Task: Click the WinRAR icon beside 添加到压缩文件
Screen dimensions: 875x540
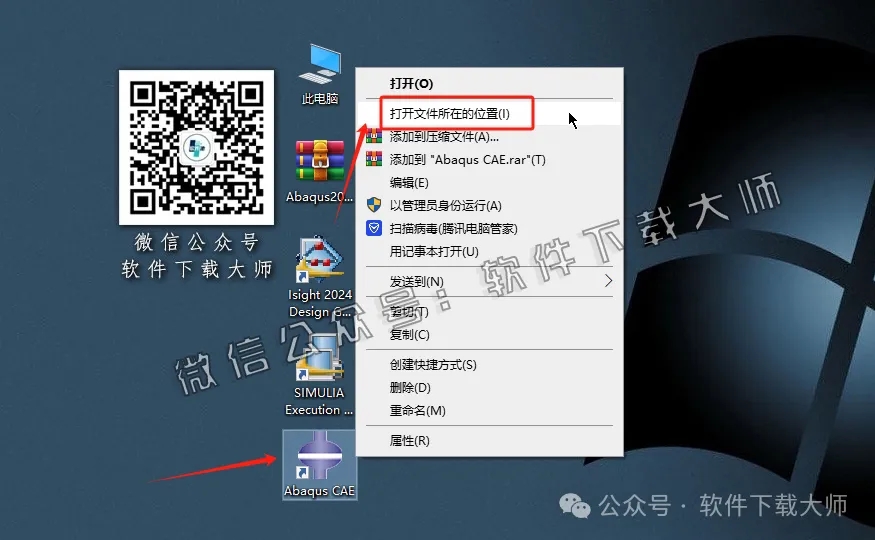Action: [374, 136]
